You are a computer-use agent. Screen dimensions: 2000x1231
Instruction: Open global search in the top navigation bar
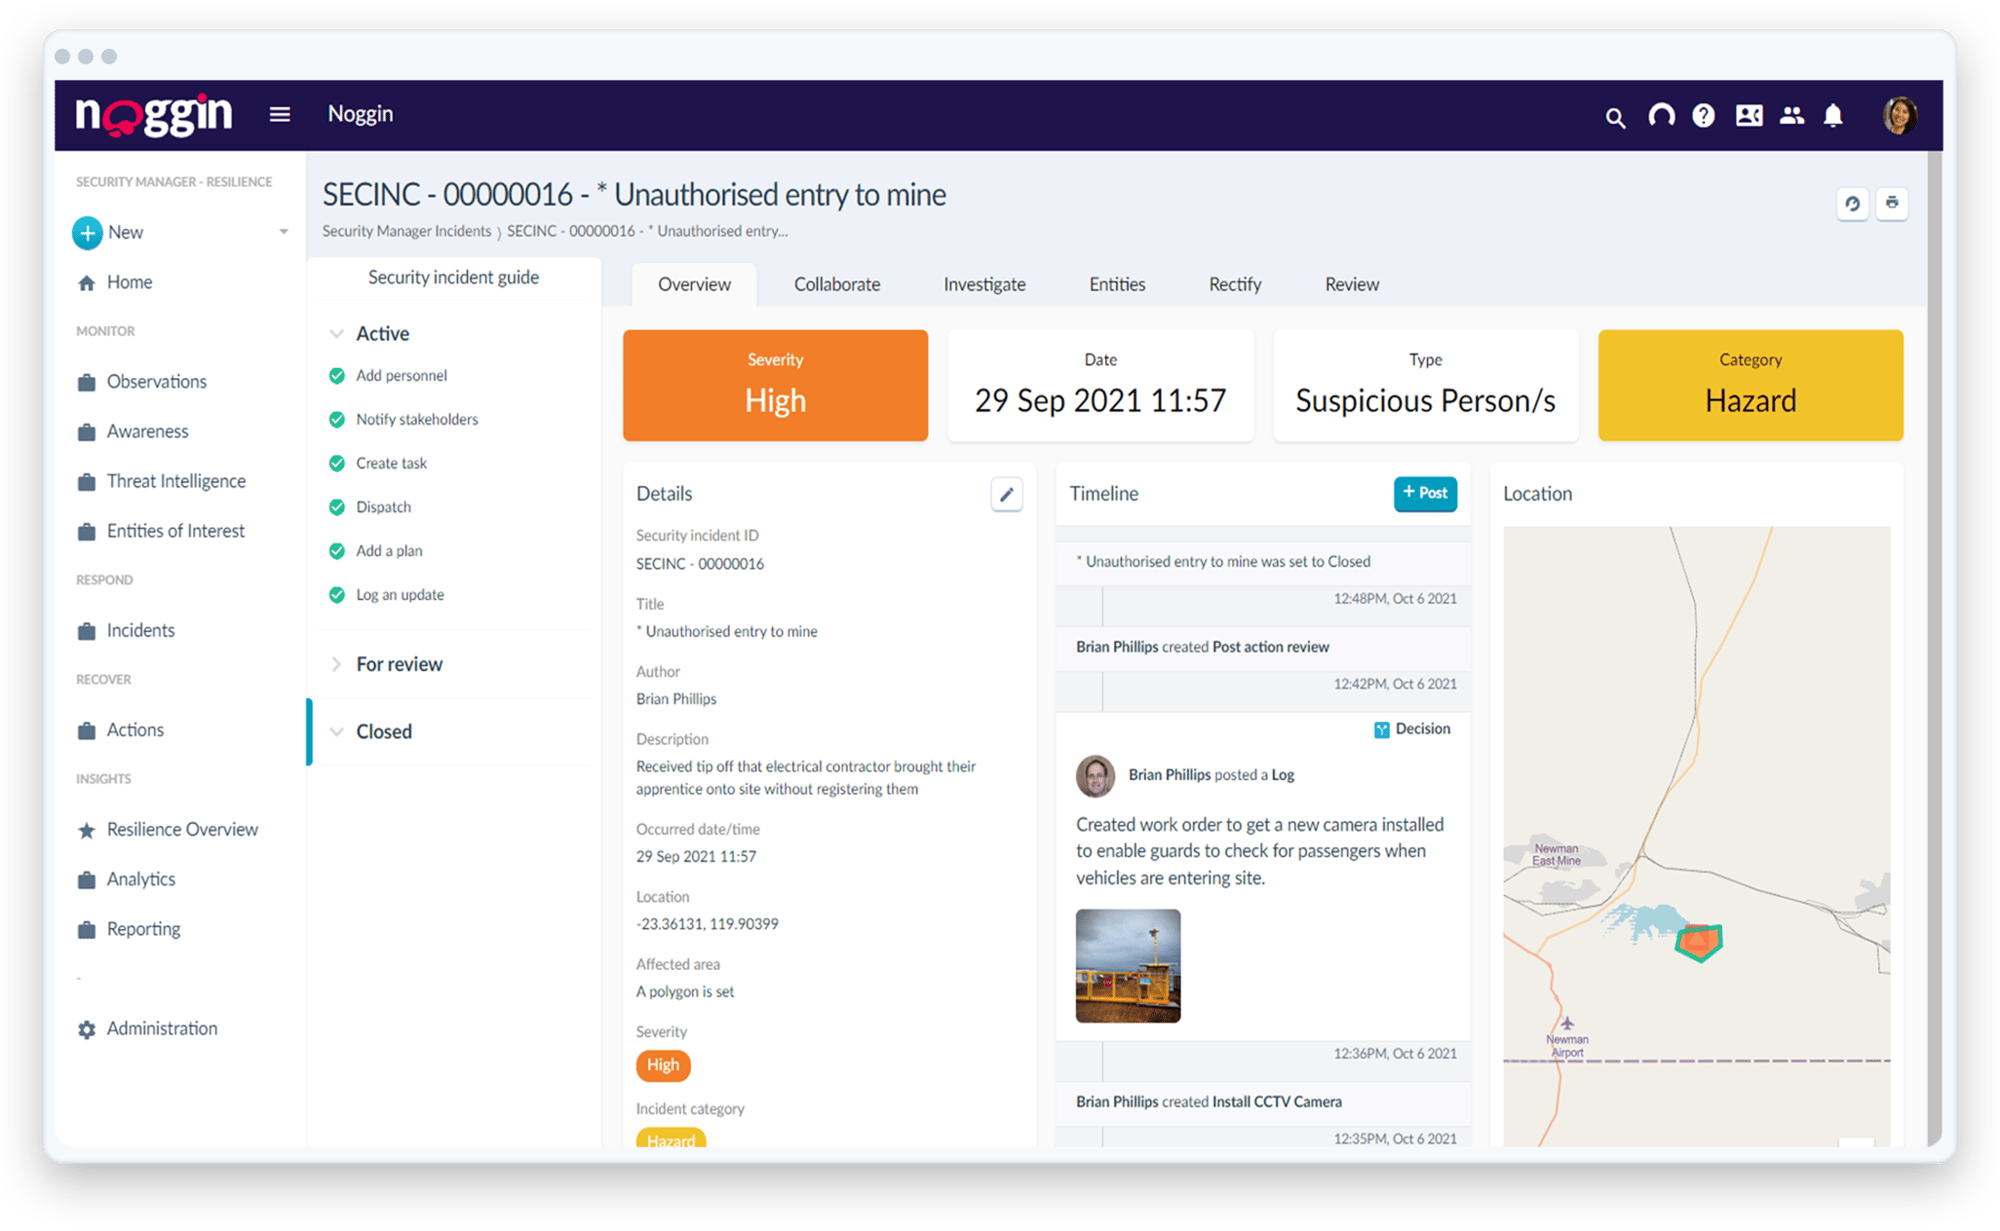click(1615, 117)
